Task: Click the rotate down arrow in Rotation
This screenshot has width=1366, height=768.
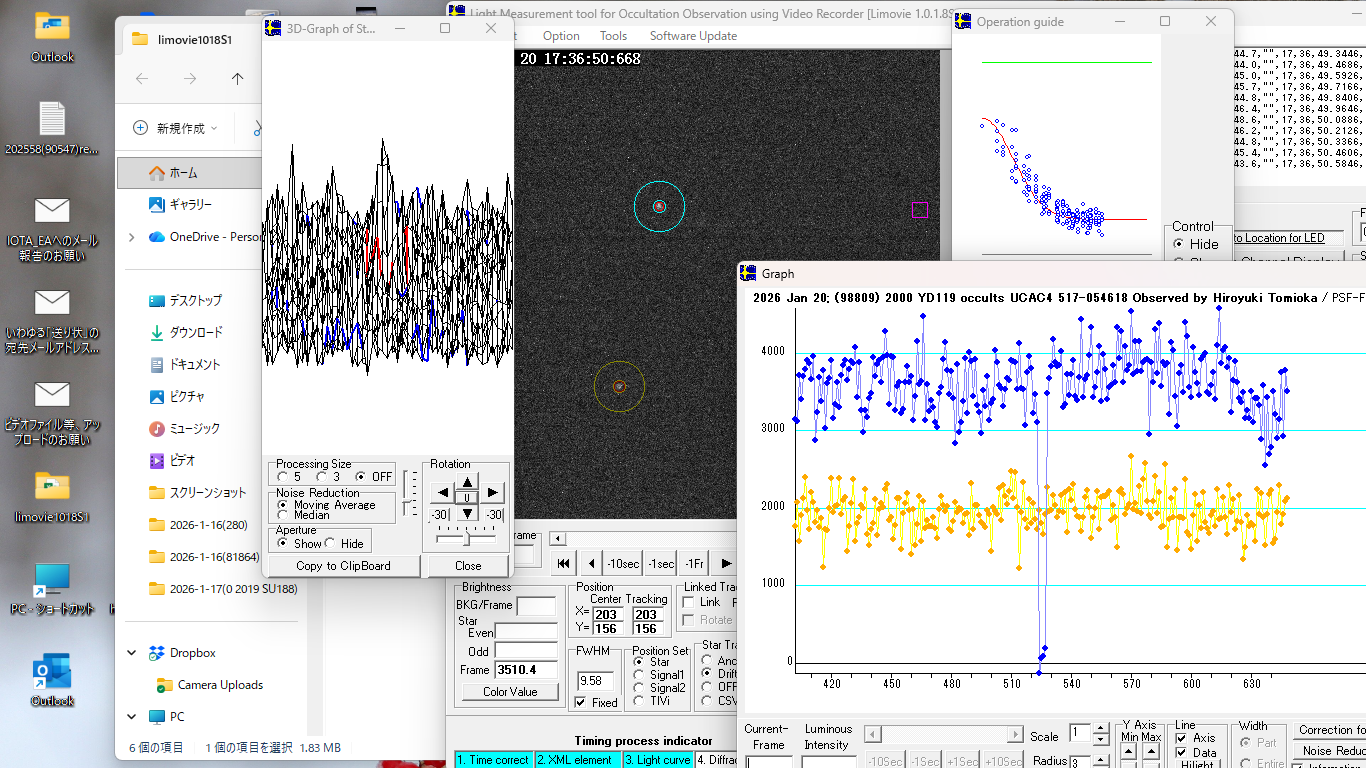Action: click(x=468, y=514)
